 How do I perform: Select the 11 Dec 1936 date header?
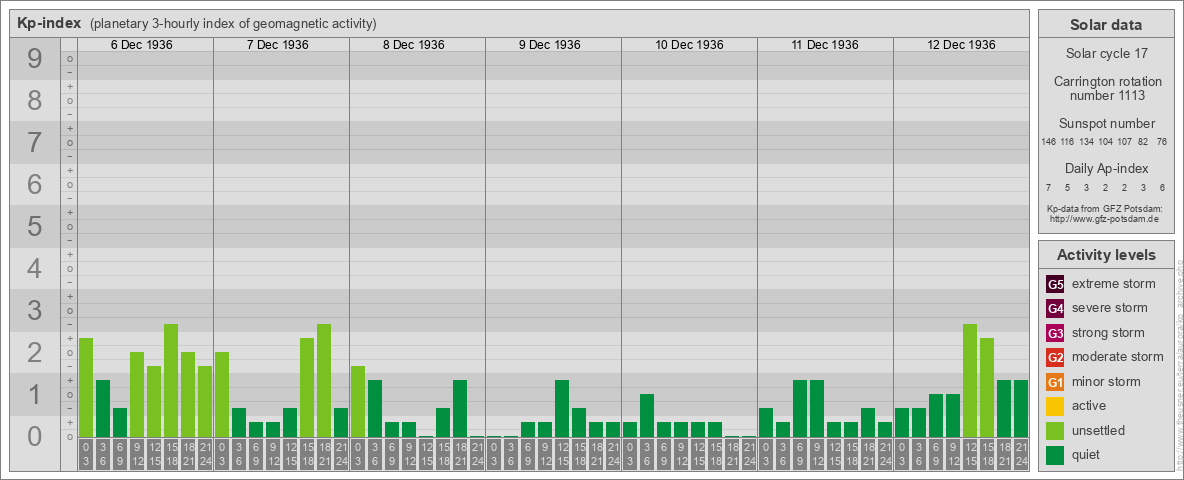tap(825, 45)
